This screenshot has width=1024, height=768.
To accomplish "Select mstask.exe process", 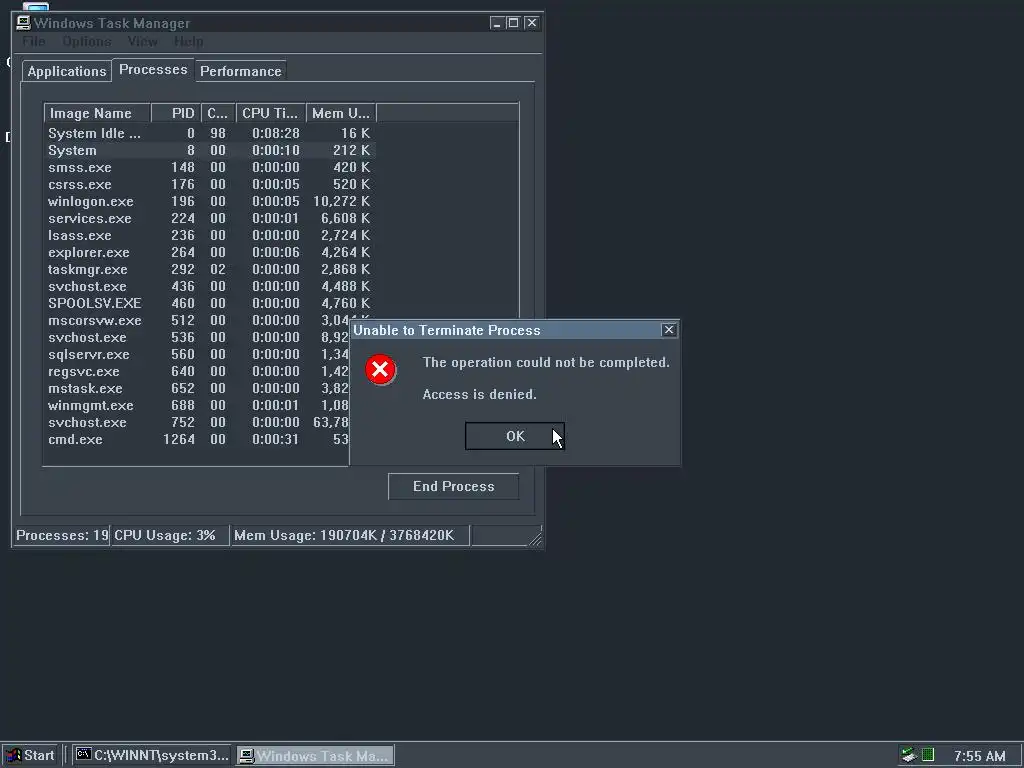I will coord(197,389).
